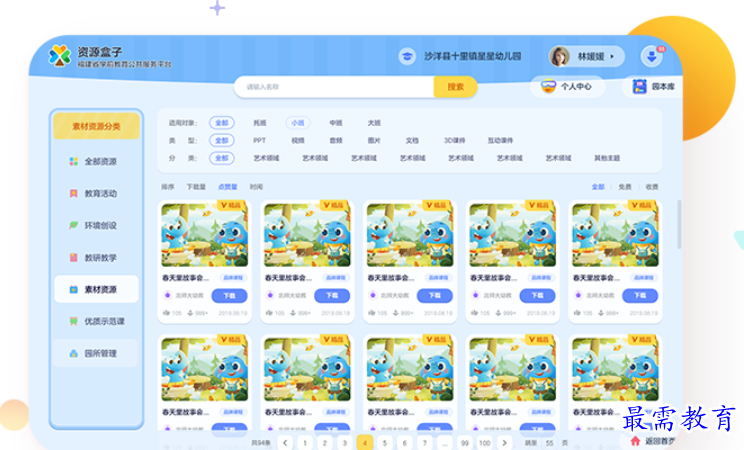Screen dimensions: 744x450
Task: Choose 小班 age group filter
Action: (x=298, y=123)
